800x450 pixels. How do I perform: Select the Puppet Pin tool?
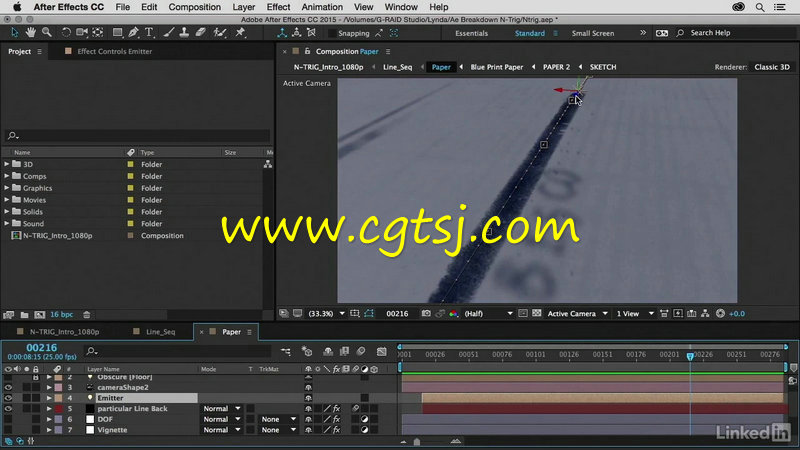click(240, 33)
